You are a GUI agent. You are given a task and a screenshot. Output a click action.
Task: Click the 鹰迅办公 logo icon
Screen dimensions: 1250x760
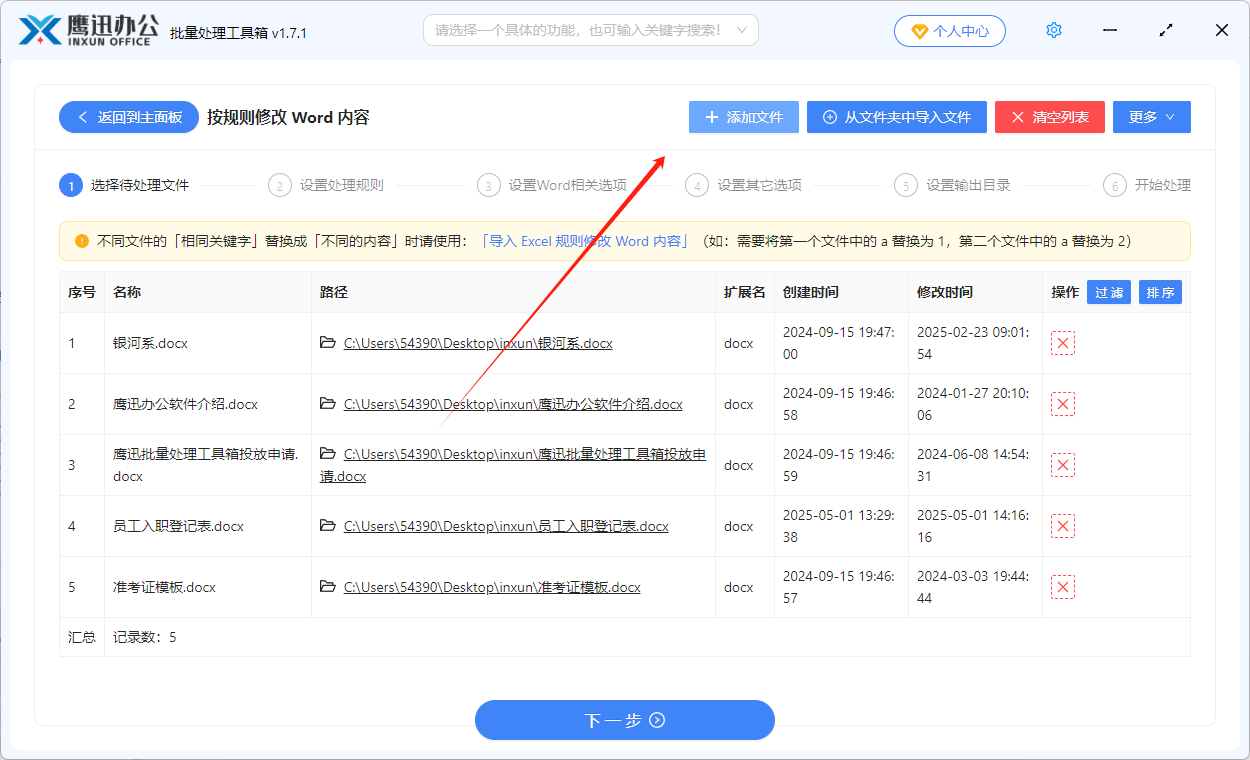(x=38, y=29)
